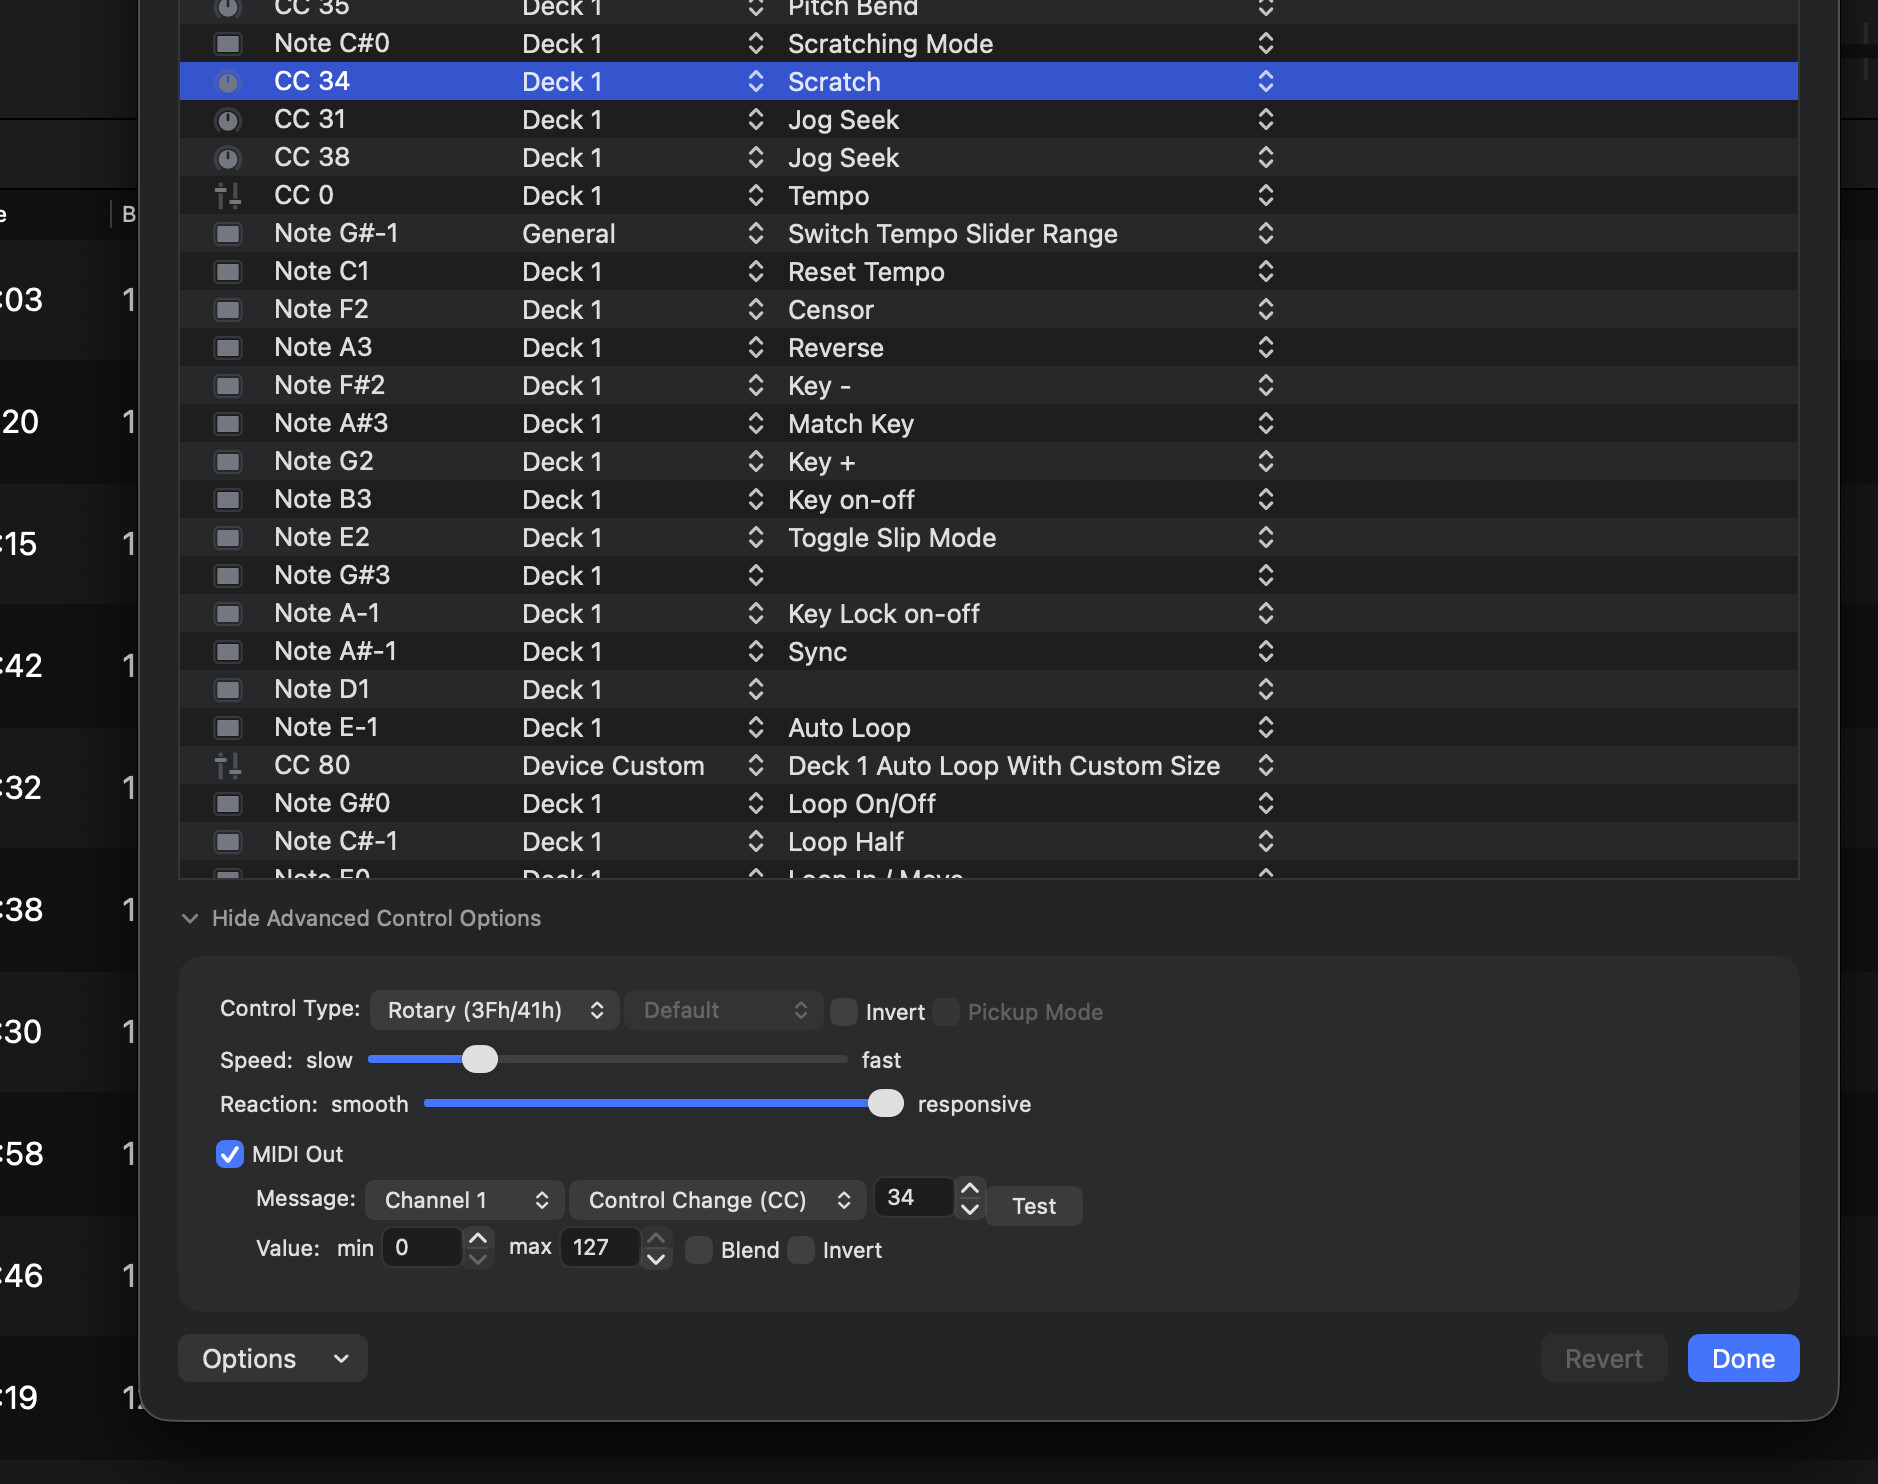Open target dropdown for Note G#-1 General
1878x1484 pixels.
pos(756,234)
